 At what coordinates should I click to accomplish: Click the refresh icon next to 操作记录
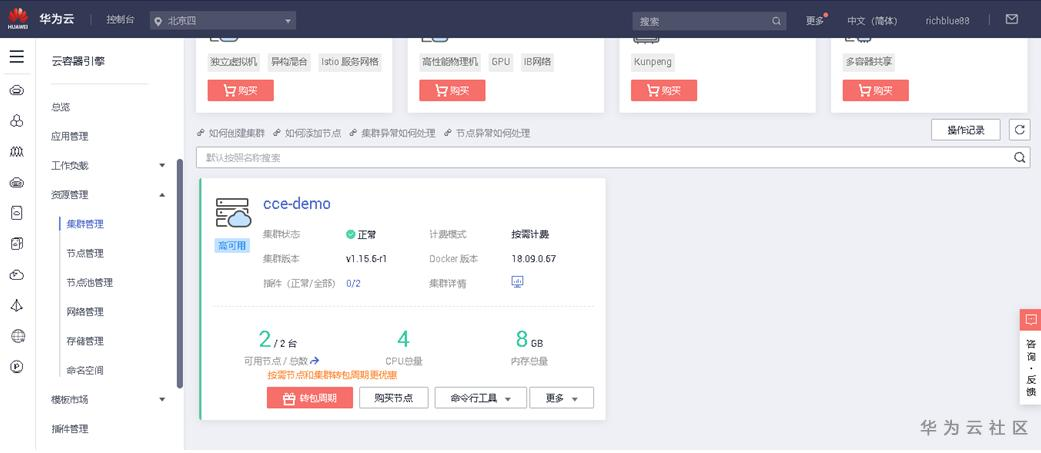1019,130
